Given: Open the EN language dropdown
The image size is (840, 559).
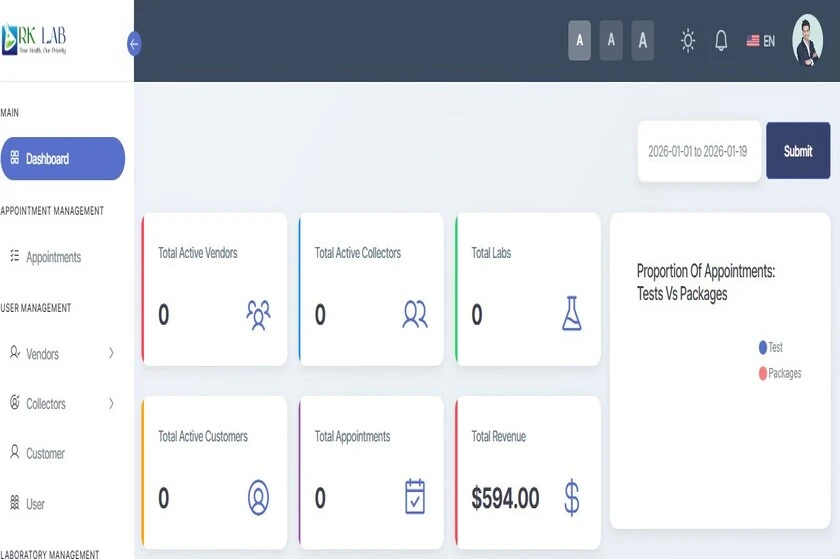Looking at the screenshot, I should pyautogui.click(x=760, y=41).
